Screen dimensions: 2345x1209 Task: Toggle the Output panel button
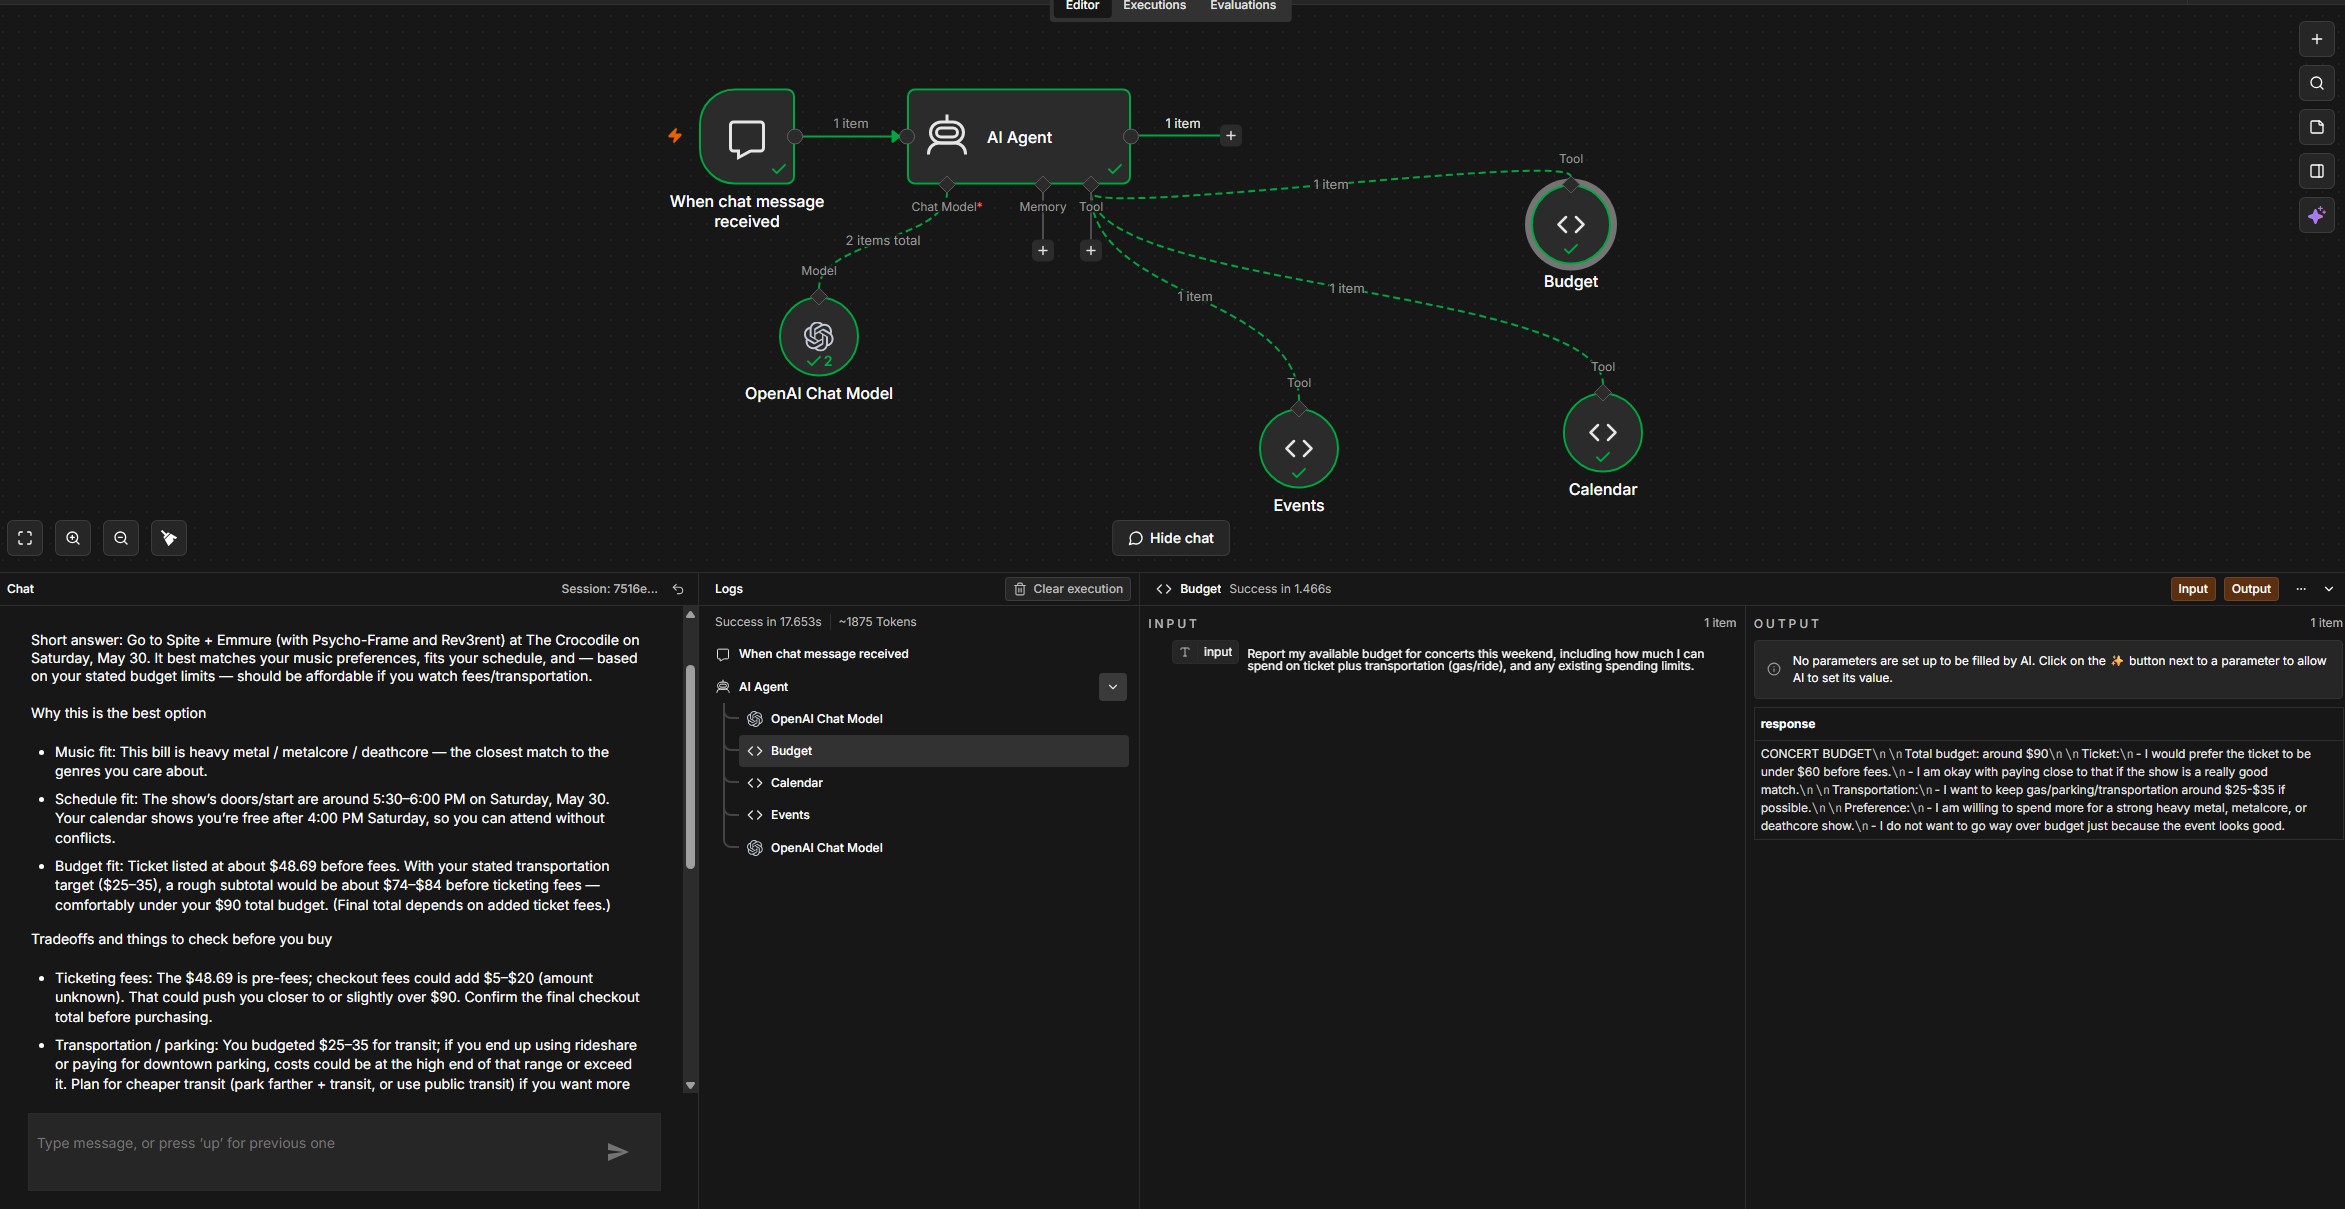(2250, 589)
